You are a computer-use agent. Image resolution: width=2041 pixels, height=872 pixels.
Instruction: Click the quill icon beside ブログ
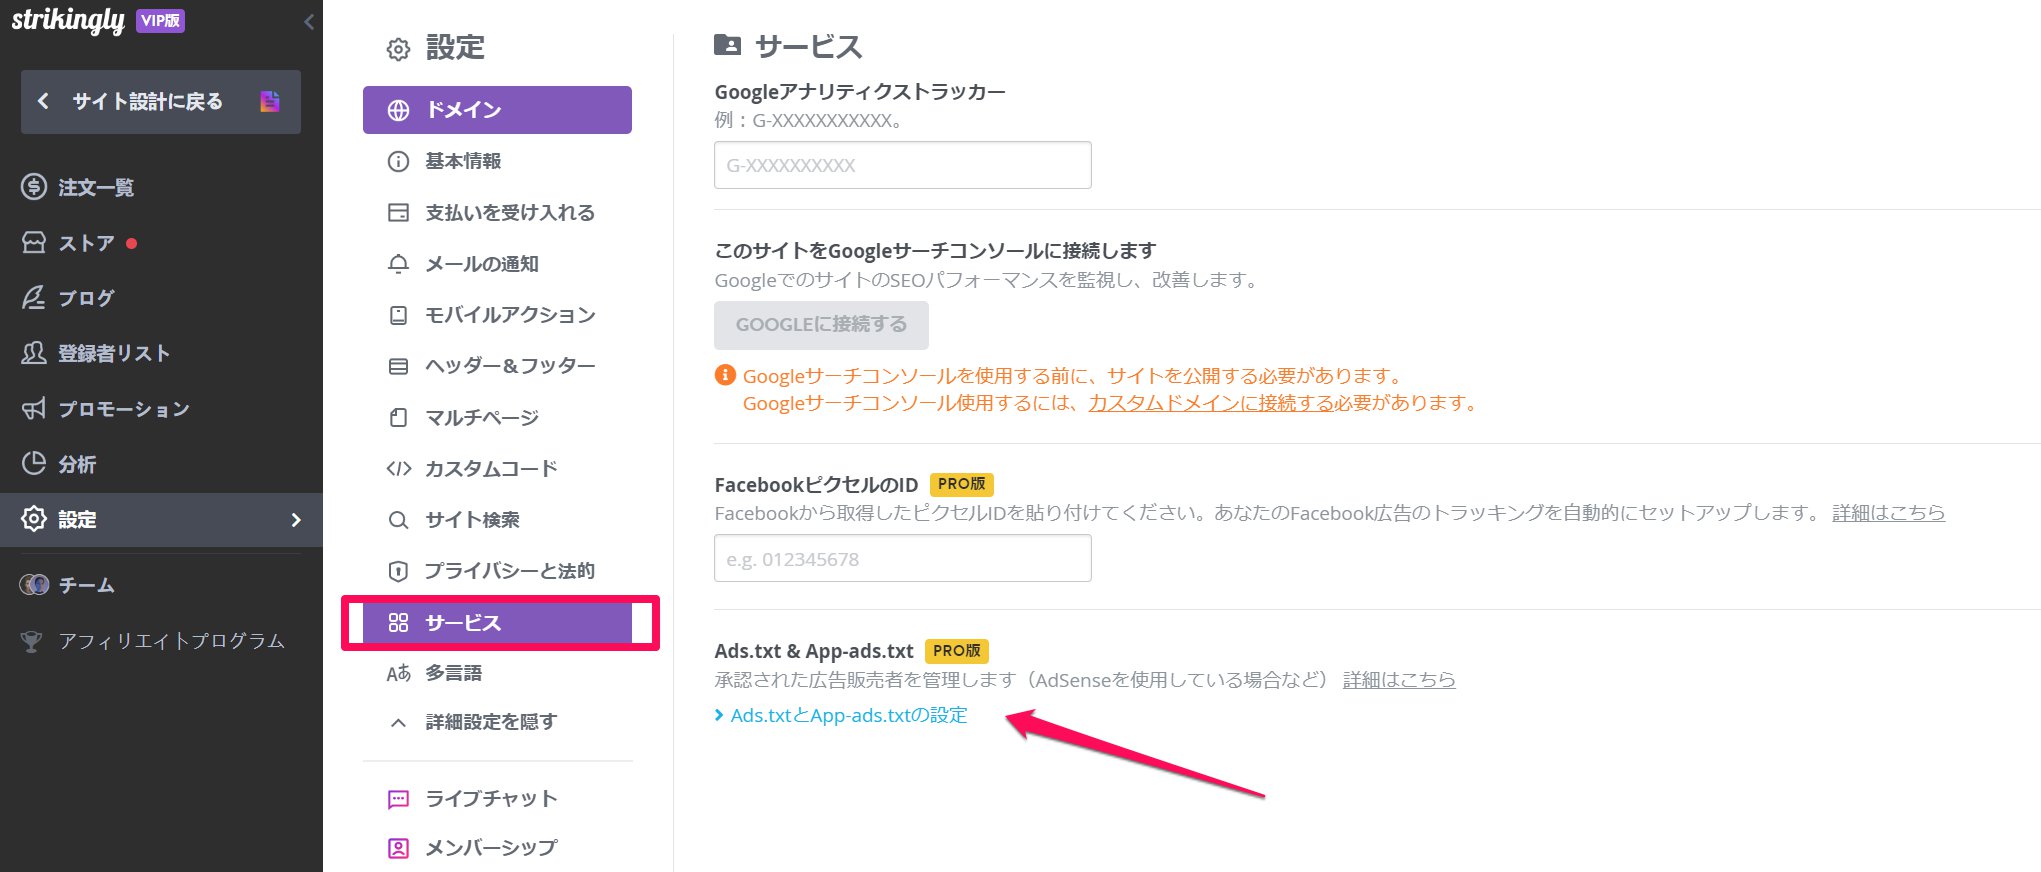pos(34,298)
